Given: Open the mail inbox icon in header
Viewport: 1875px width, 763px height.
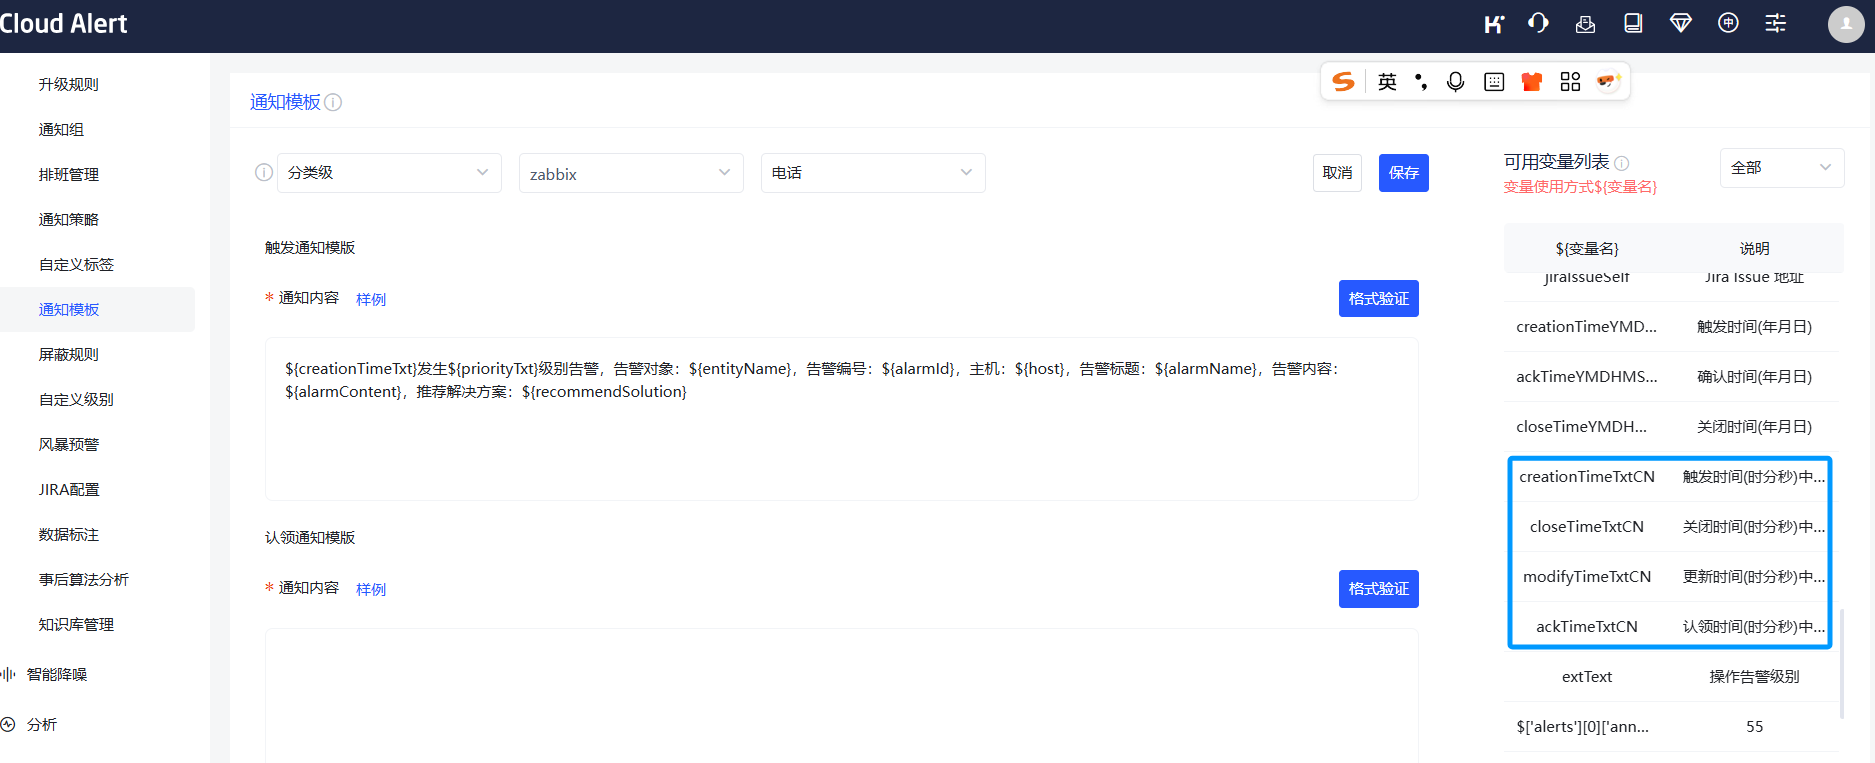Looking at the screenshot, I should 1585,24.
